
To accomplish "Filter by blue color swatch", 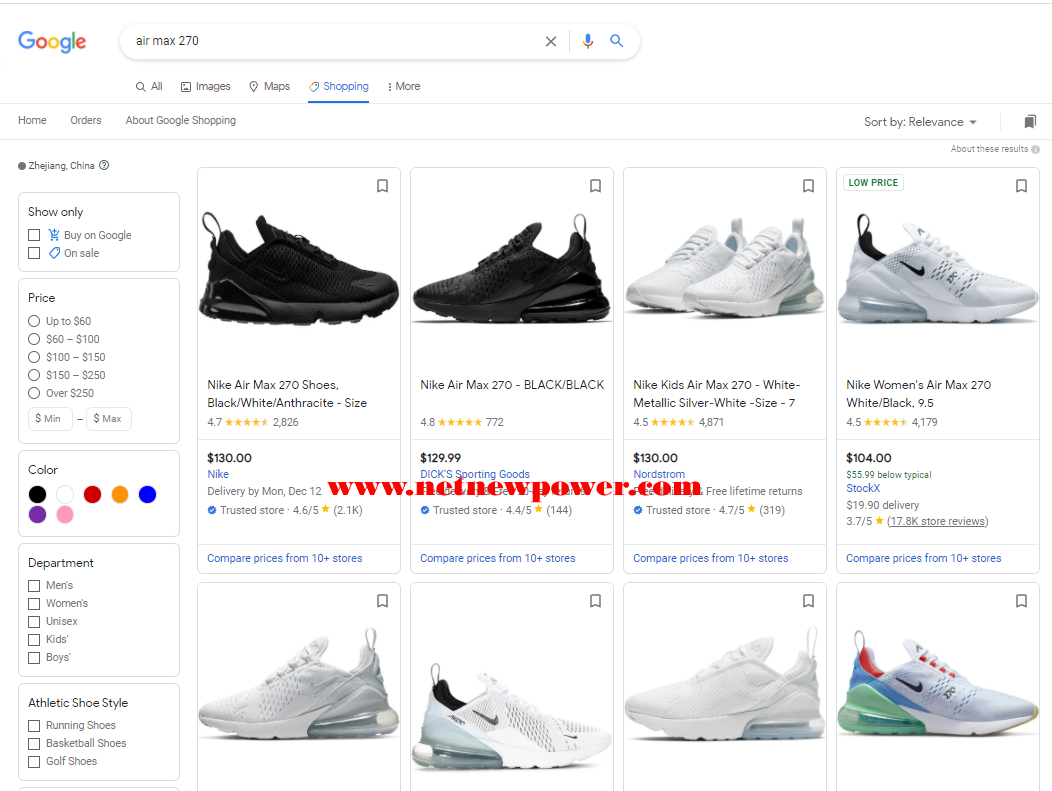I will click(x=148, y=494).
